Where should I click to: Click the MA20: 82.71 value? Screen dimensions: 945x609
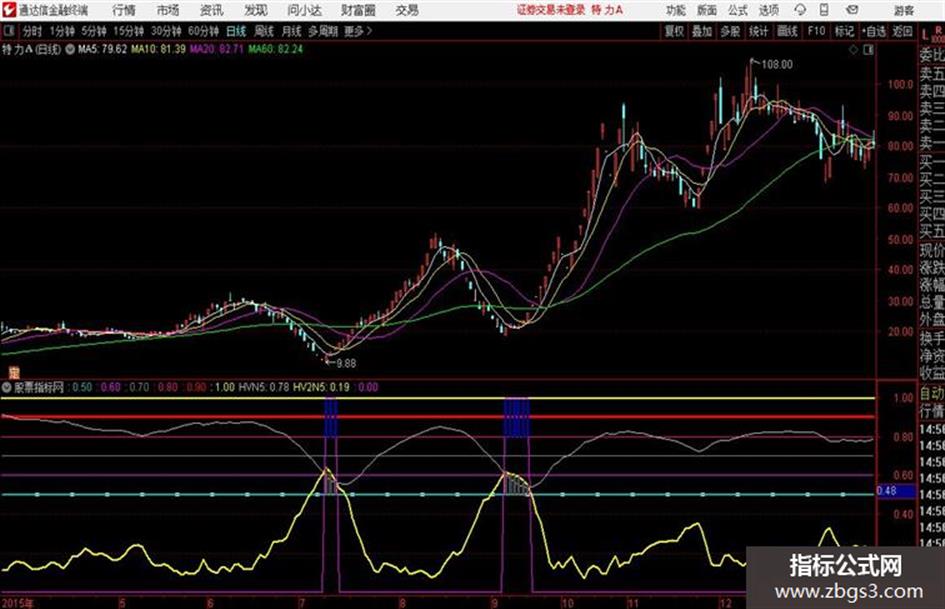click(x=217, y=49)
